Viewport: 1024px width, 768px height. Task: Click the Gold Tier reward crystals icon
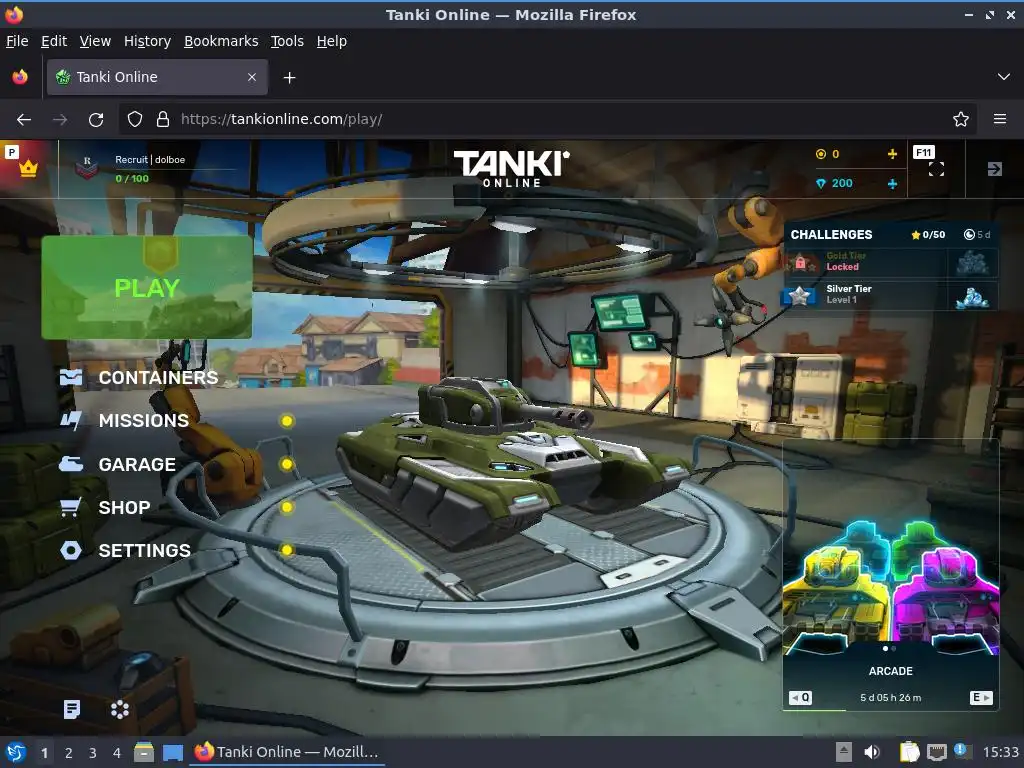pyautogui.click(x=972, y=263)
